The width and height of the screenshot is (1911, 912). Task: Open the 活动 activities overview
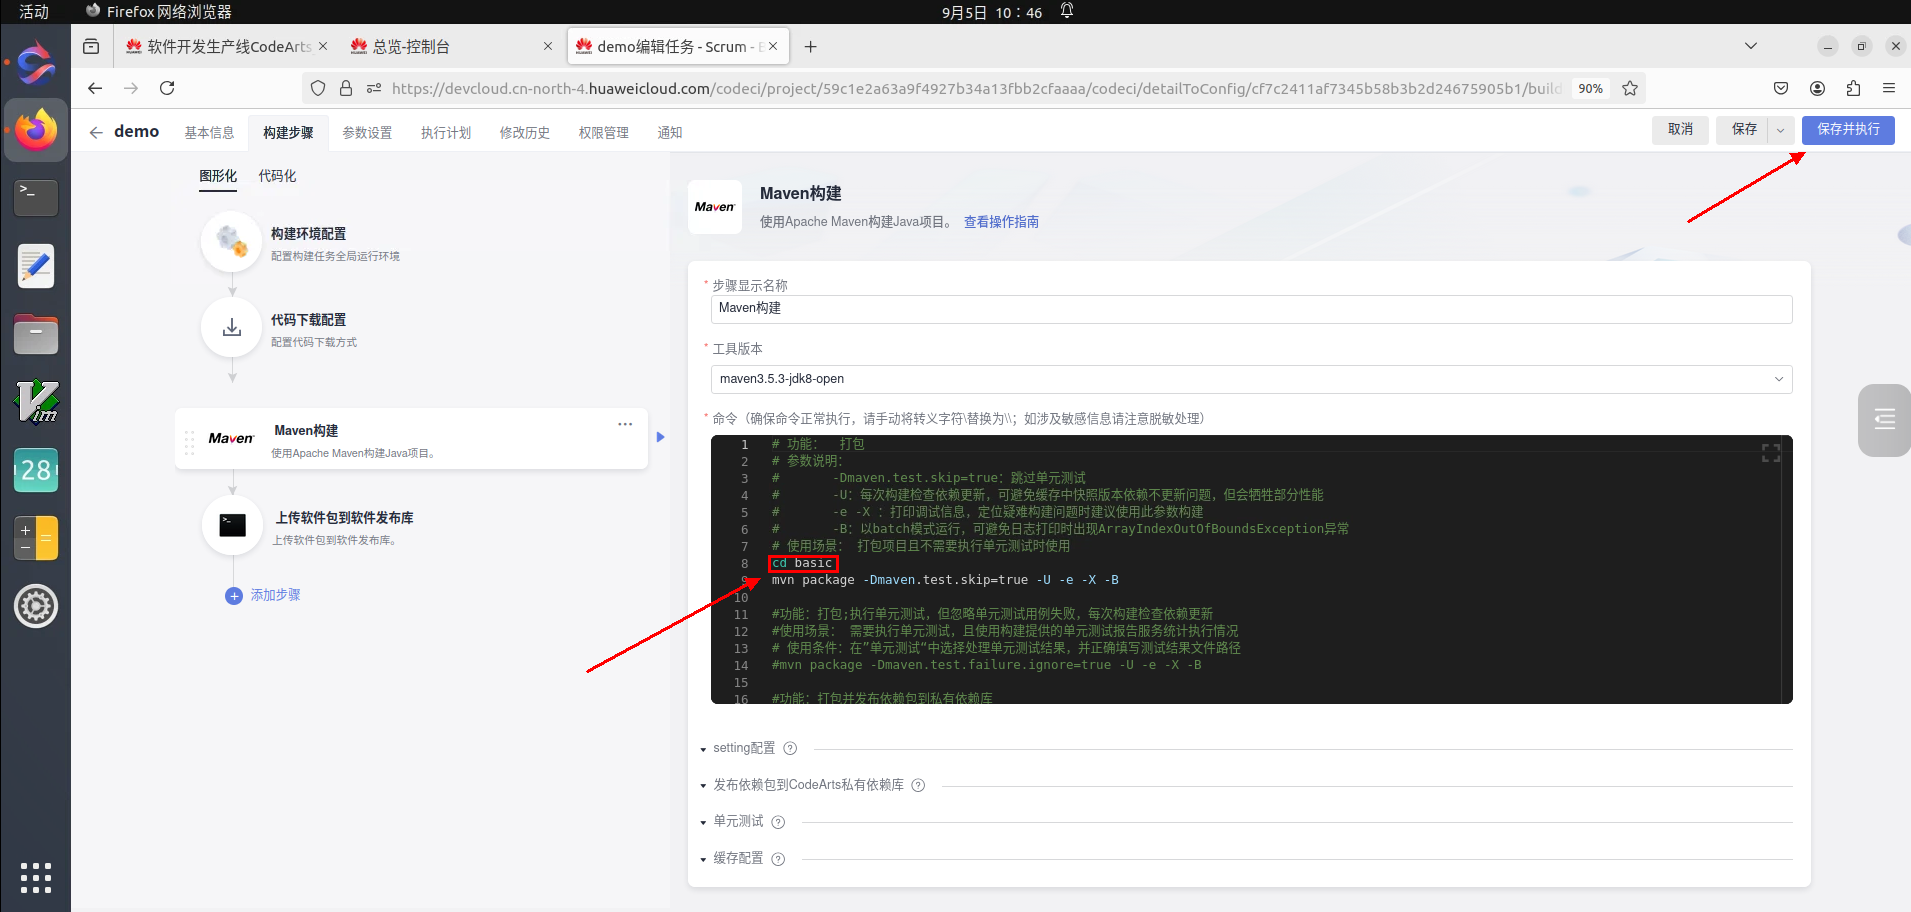(34, 12)
